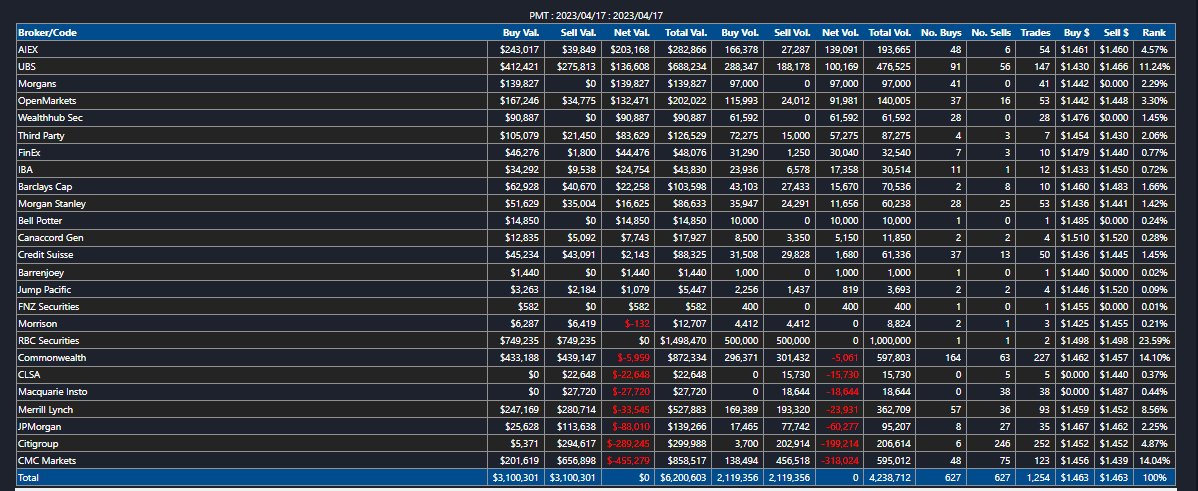This screenshot has width=1198, height=491.
Task: Click UBS net value $136,608
Action: tap(630, 67)
